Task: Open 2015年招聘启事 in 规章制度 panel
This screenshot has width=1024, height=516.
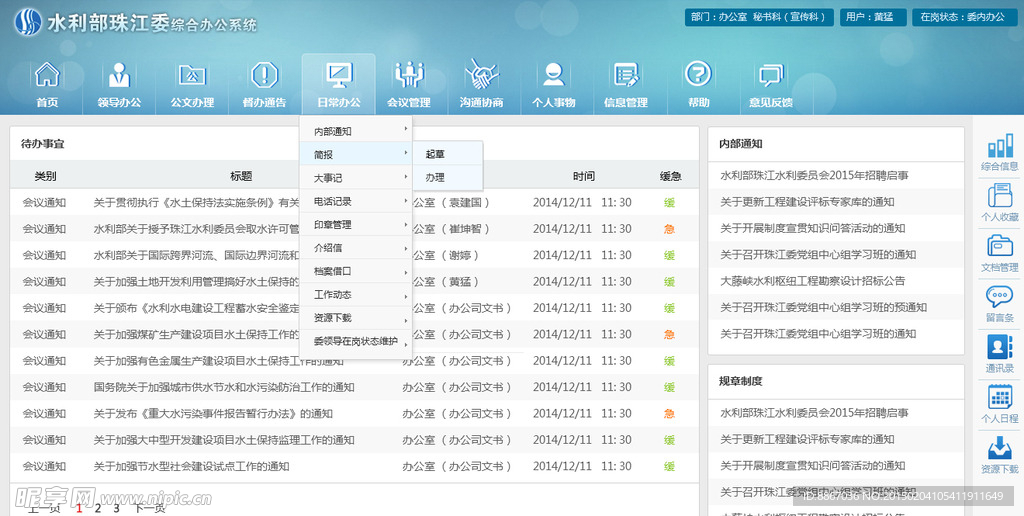Action: [814, 413]
